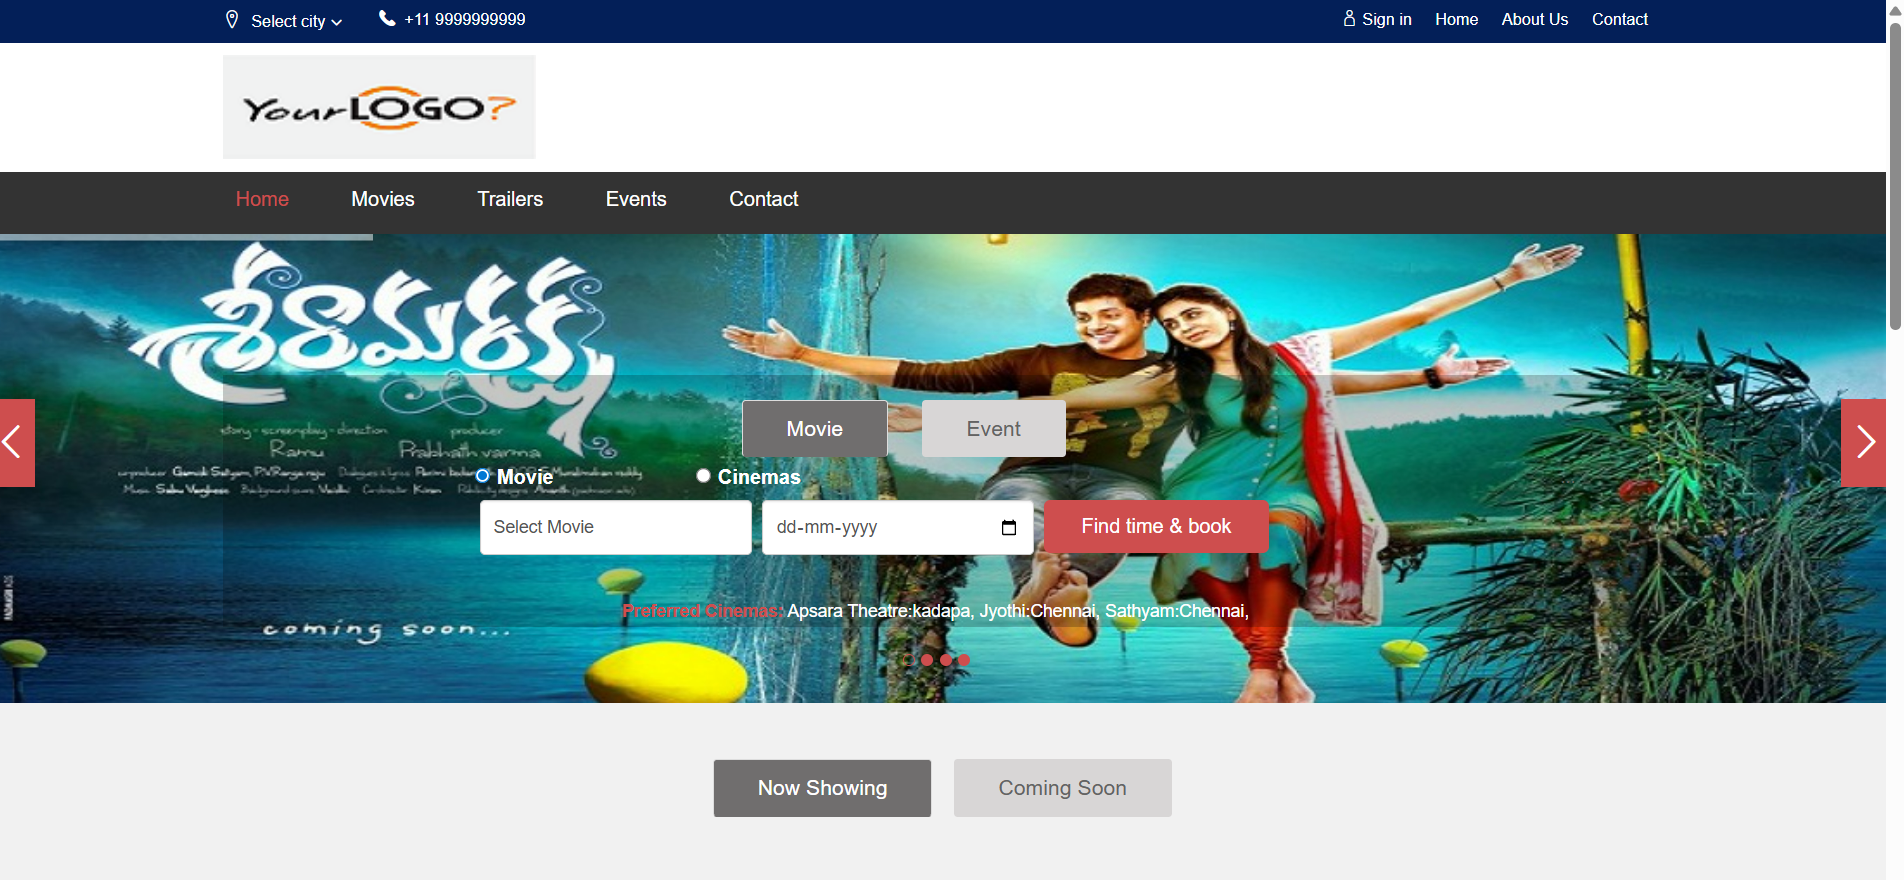Open the Select city dropdown
This screenshot has height=880, width=1904.
296,21
